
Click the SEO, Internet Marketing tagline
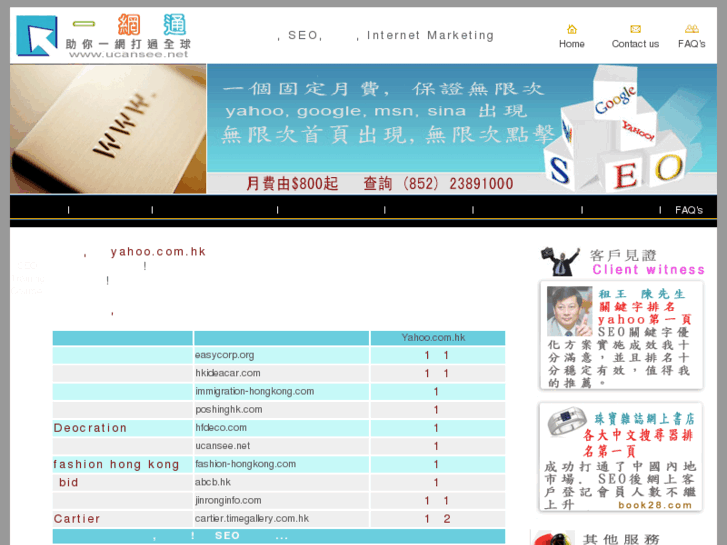386,35
